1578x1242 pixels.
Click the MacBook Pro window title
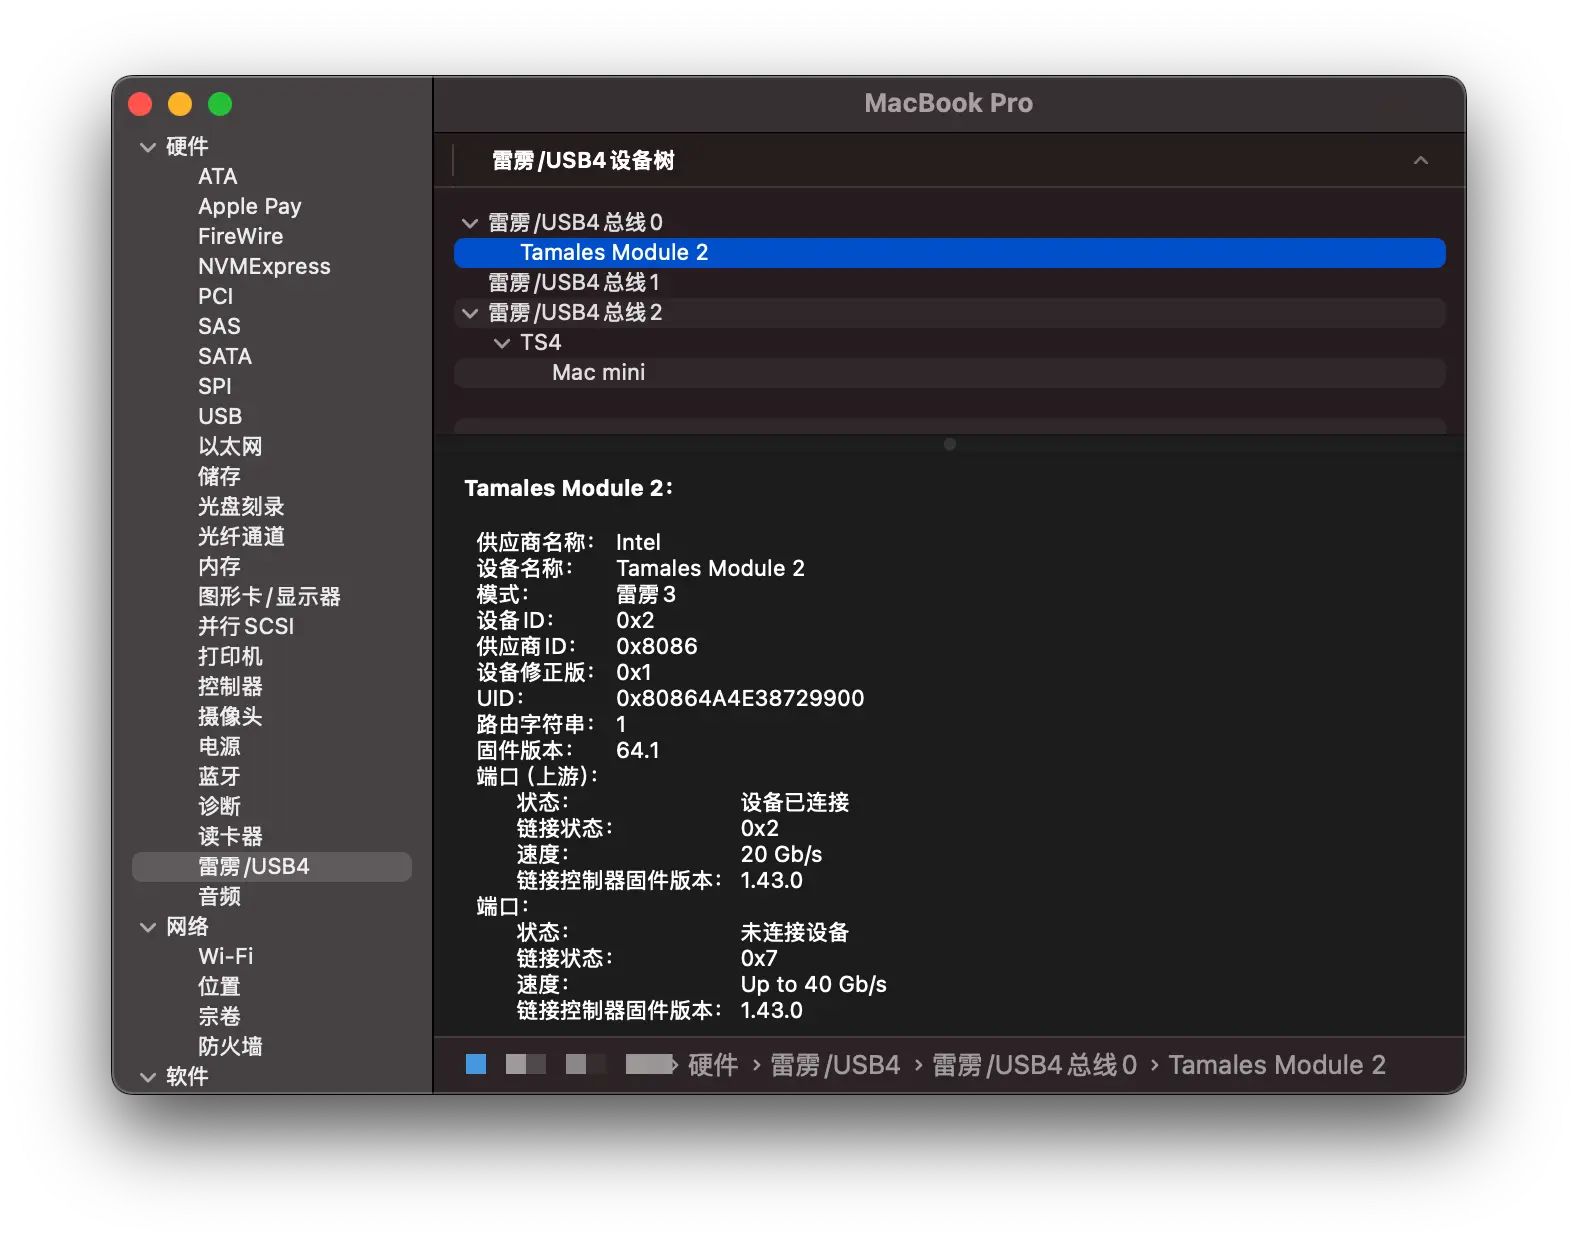click(x=948, y=103)
